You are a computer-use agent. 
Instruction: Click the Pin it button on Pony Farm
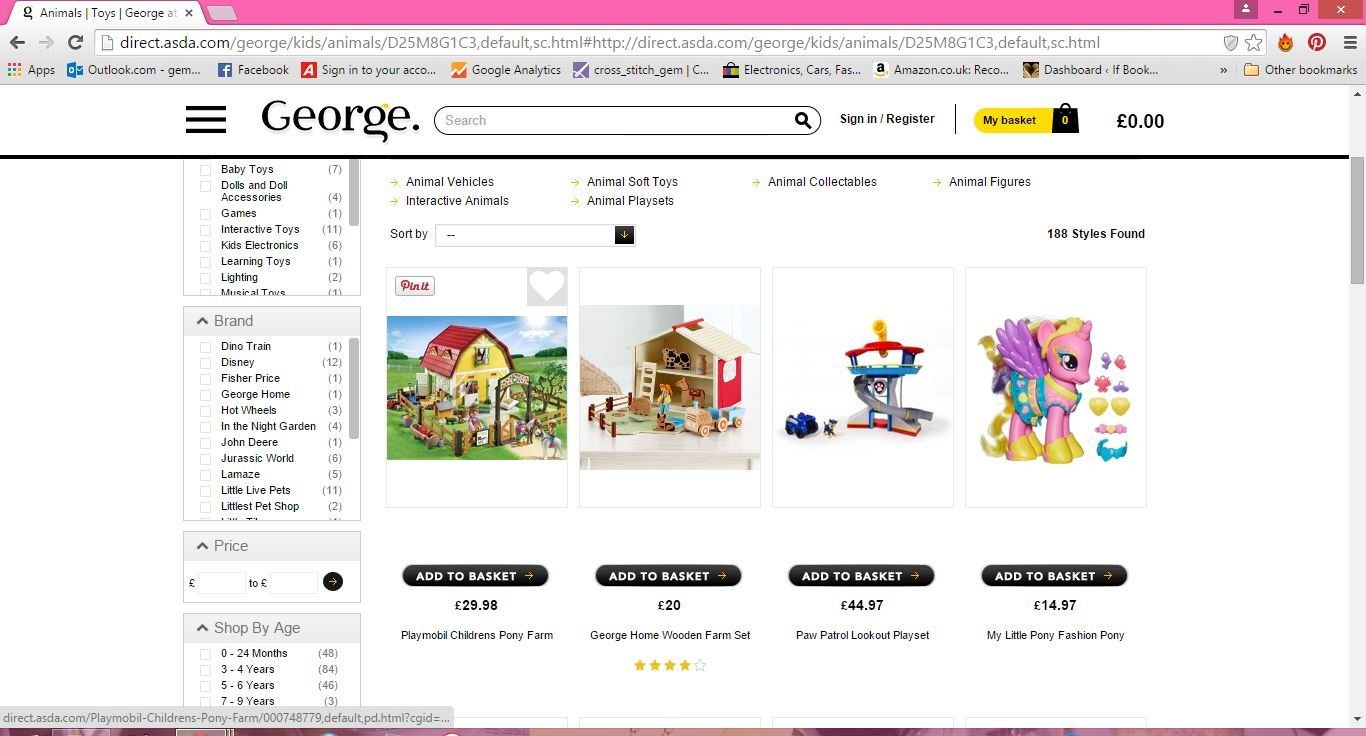coord(414,286)
